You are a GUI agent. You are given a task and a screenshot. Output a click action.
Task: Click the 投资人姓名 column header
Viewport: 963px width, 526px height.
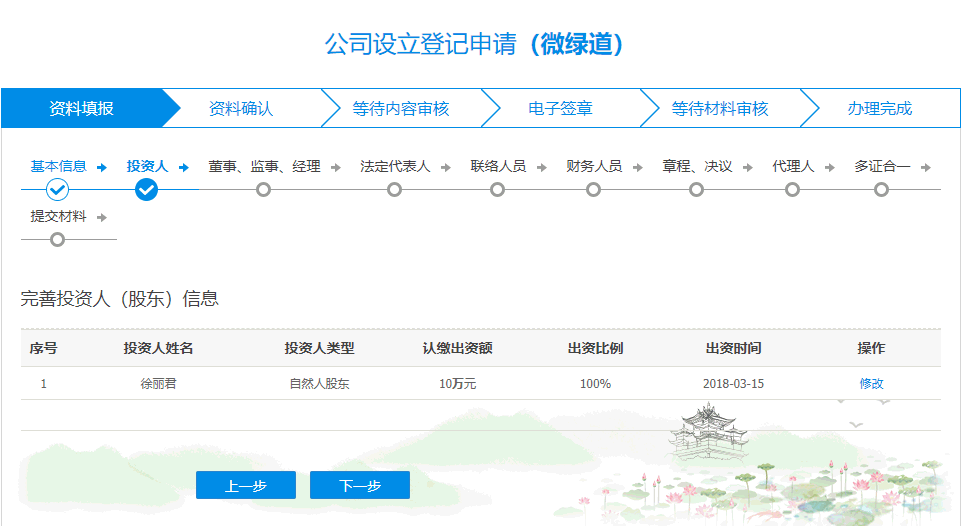(158, 348)
